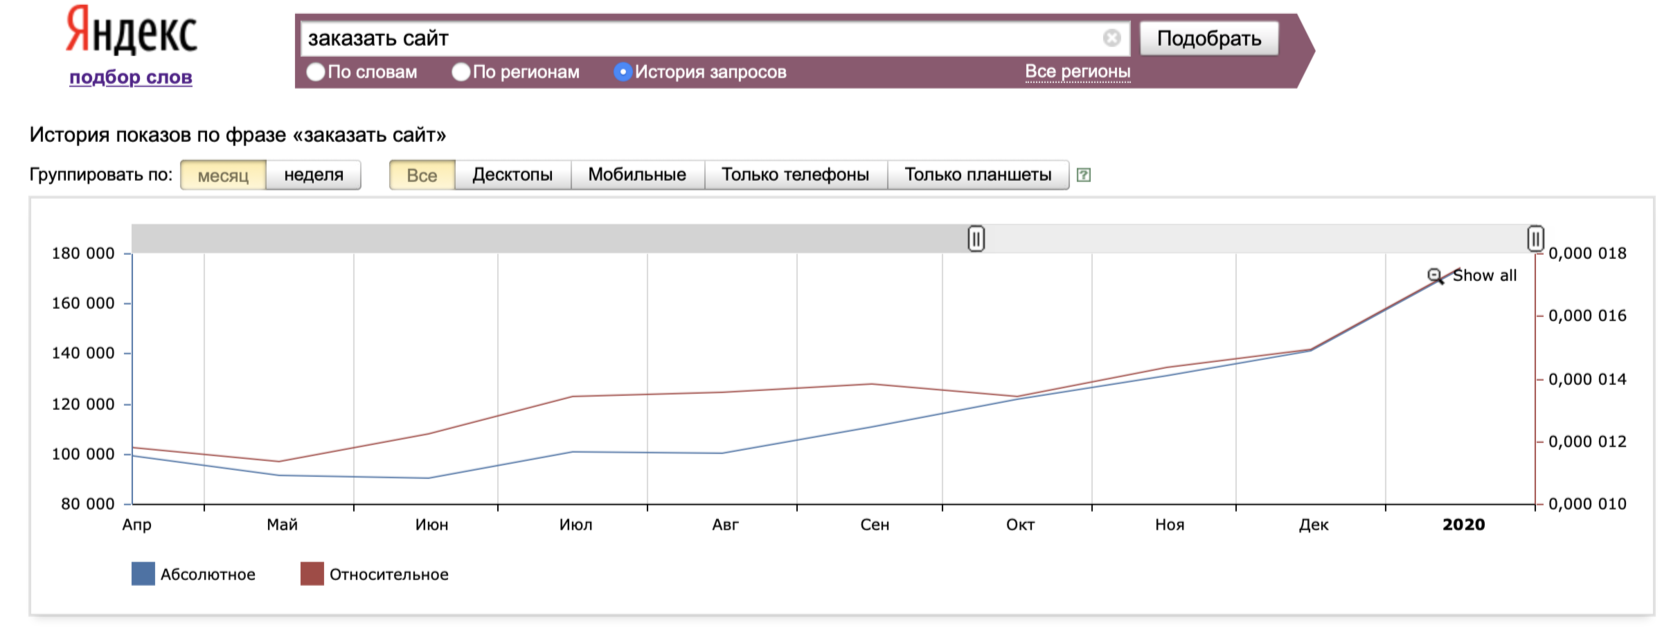Show Только телефоны statistics
Viewport: 1680px width, 640px height.
pos(796,175)
